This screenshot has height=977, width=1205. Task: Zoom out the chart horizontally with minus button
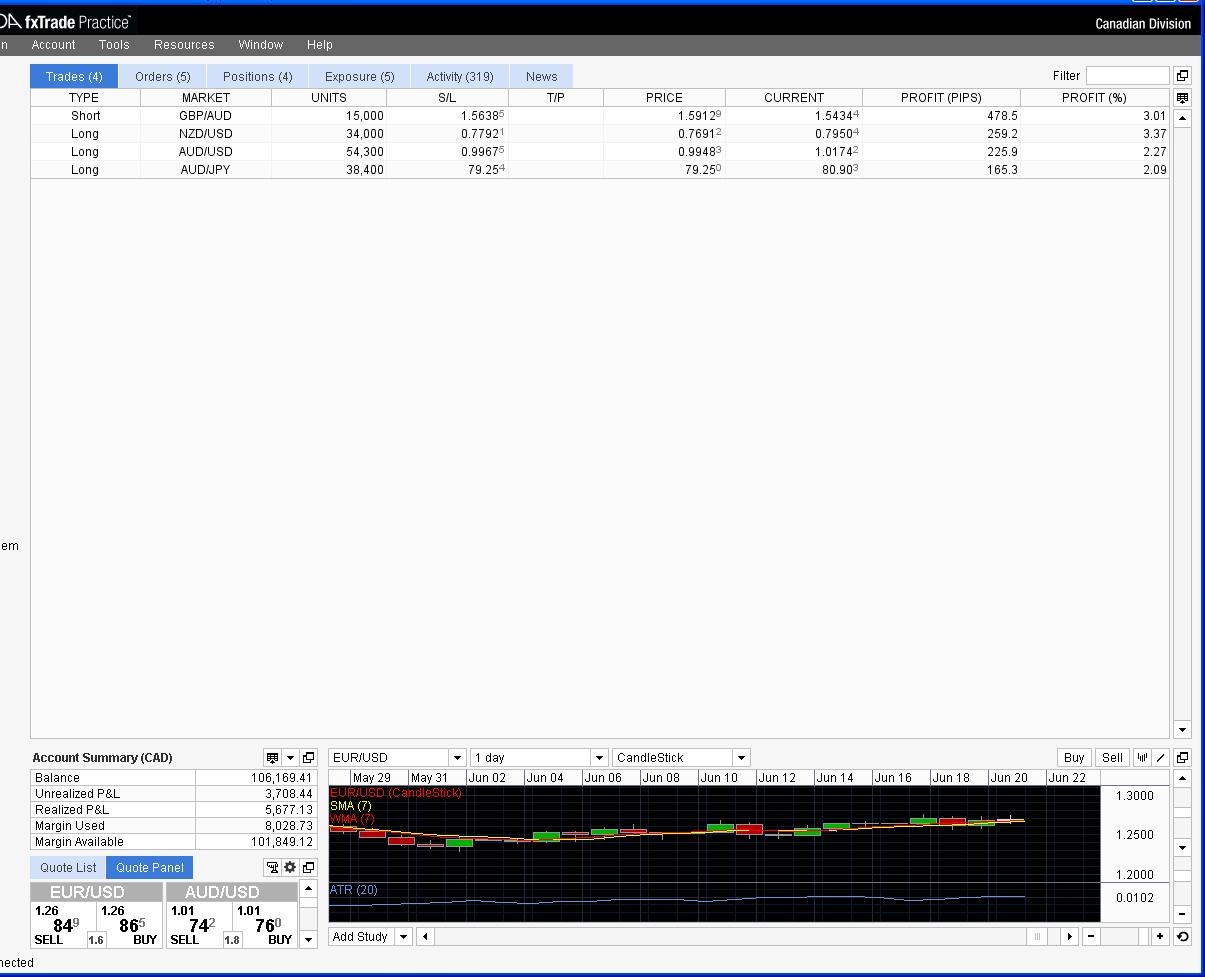(1091, 937)
